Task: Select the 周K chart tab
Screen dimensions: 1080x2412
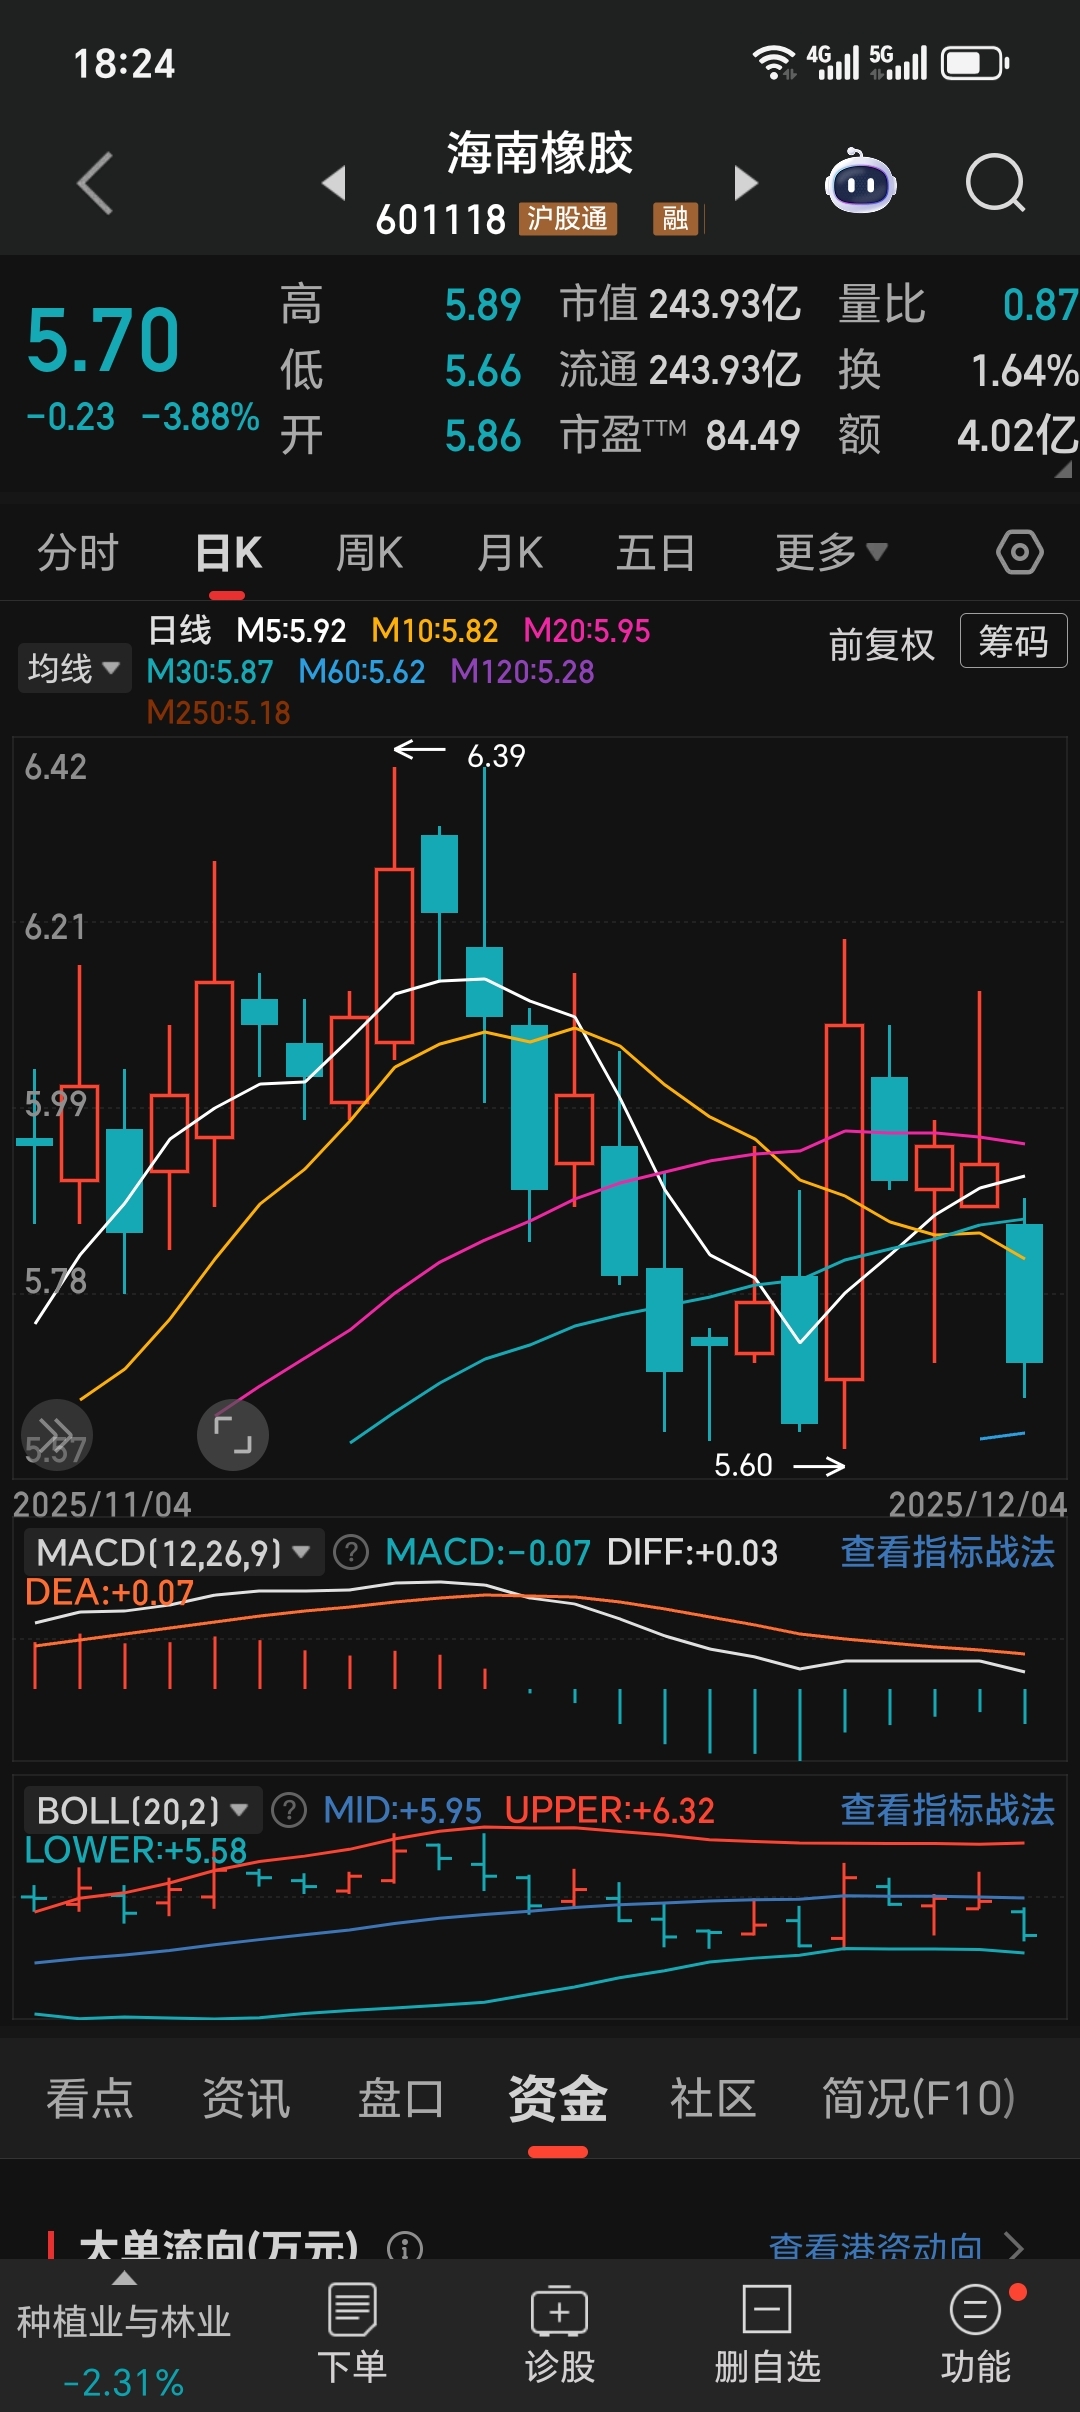Action: point(369,552)
